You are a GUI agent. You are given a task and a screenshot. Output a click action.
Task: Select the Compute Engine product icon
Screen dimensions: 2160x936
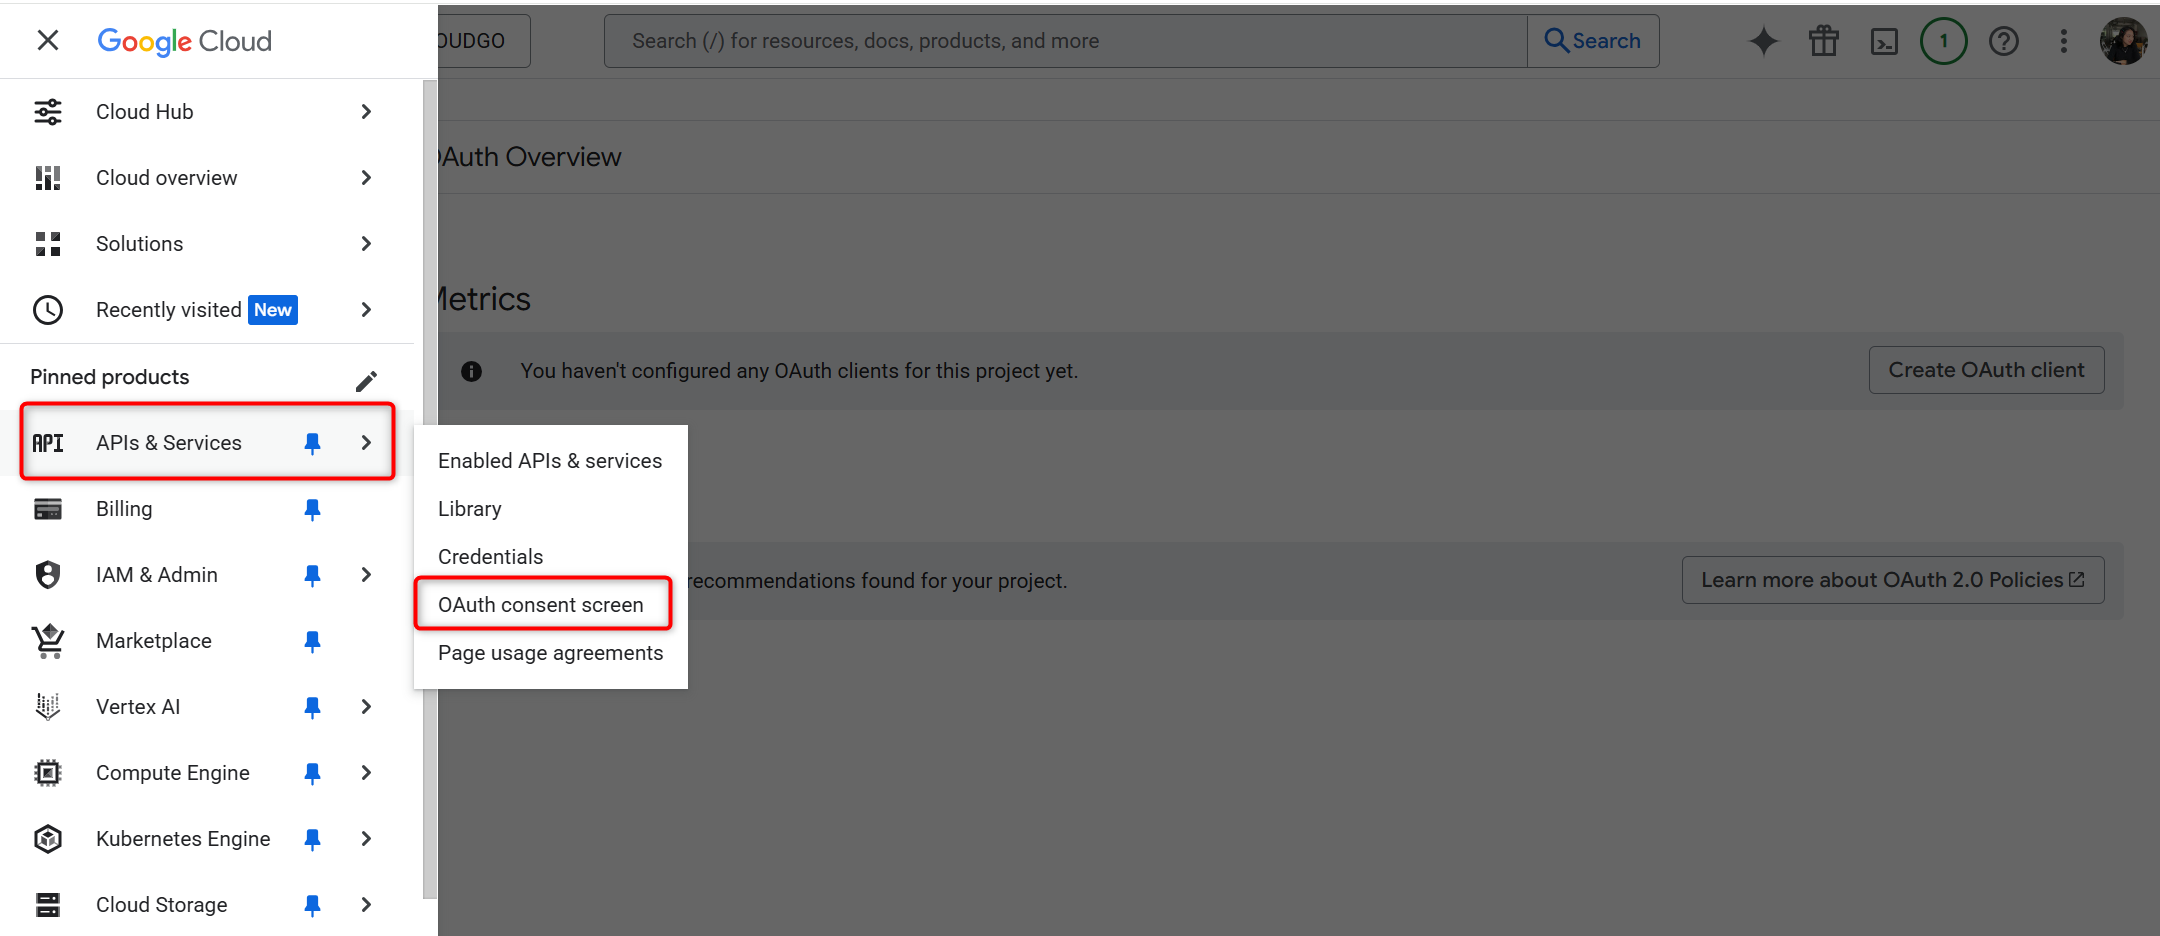47,772
